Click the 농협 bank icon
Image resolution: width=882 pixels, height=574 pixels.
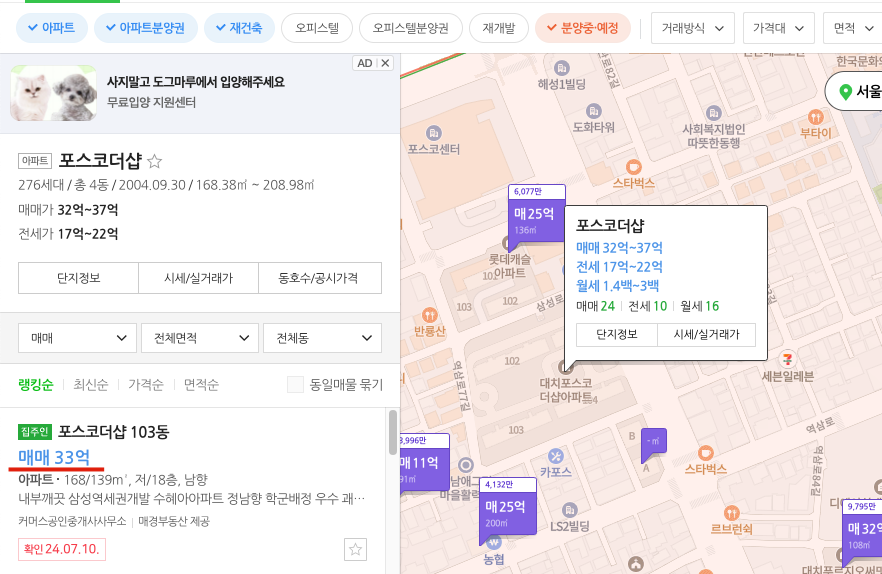point(493,542)
